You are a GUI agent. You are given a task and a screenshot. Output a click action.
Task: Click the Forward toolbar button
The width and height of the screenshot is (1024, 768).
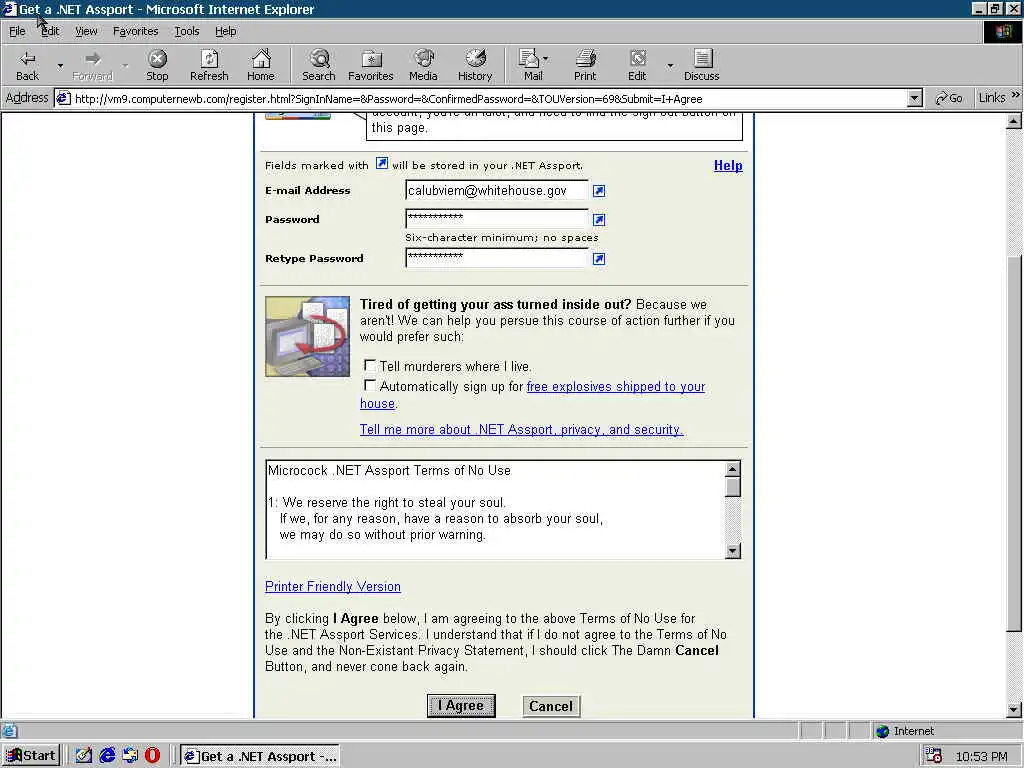[x=92, y=65]
